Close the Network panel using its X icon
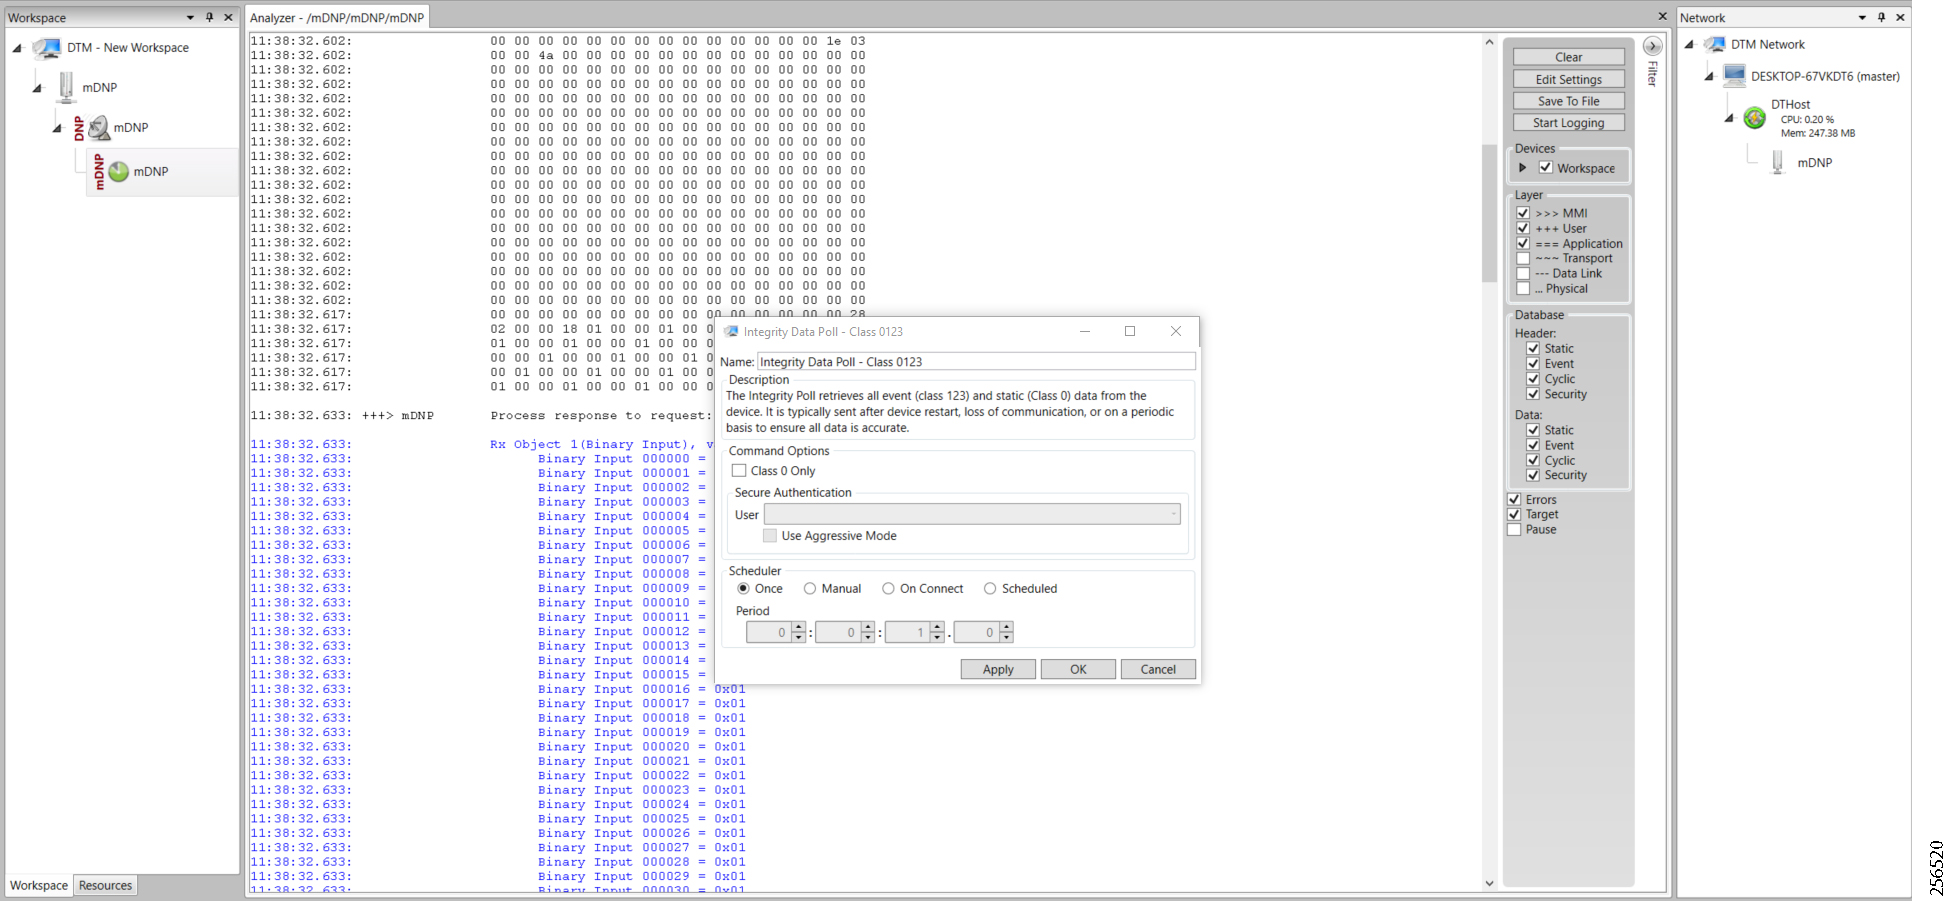Viewport: 1946px width, 901px height. [1900, 17]
